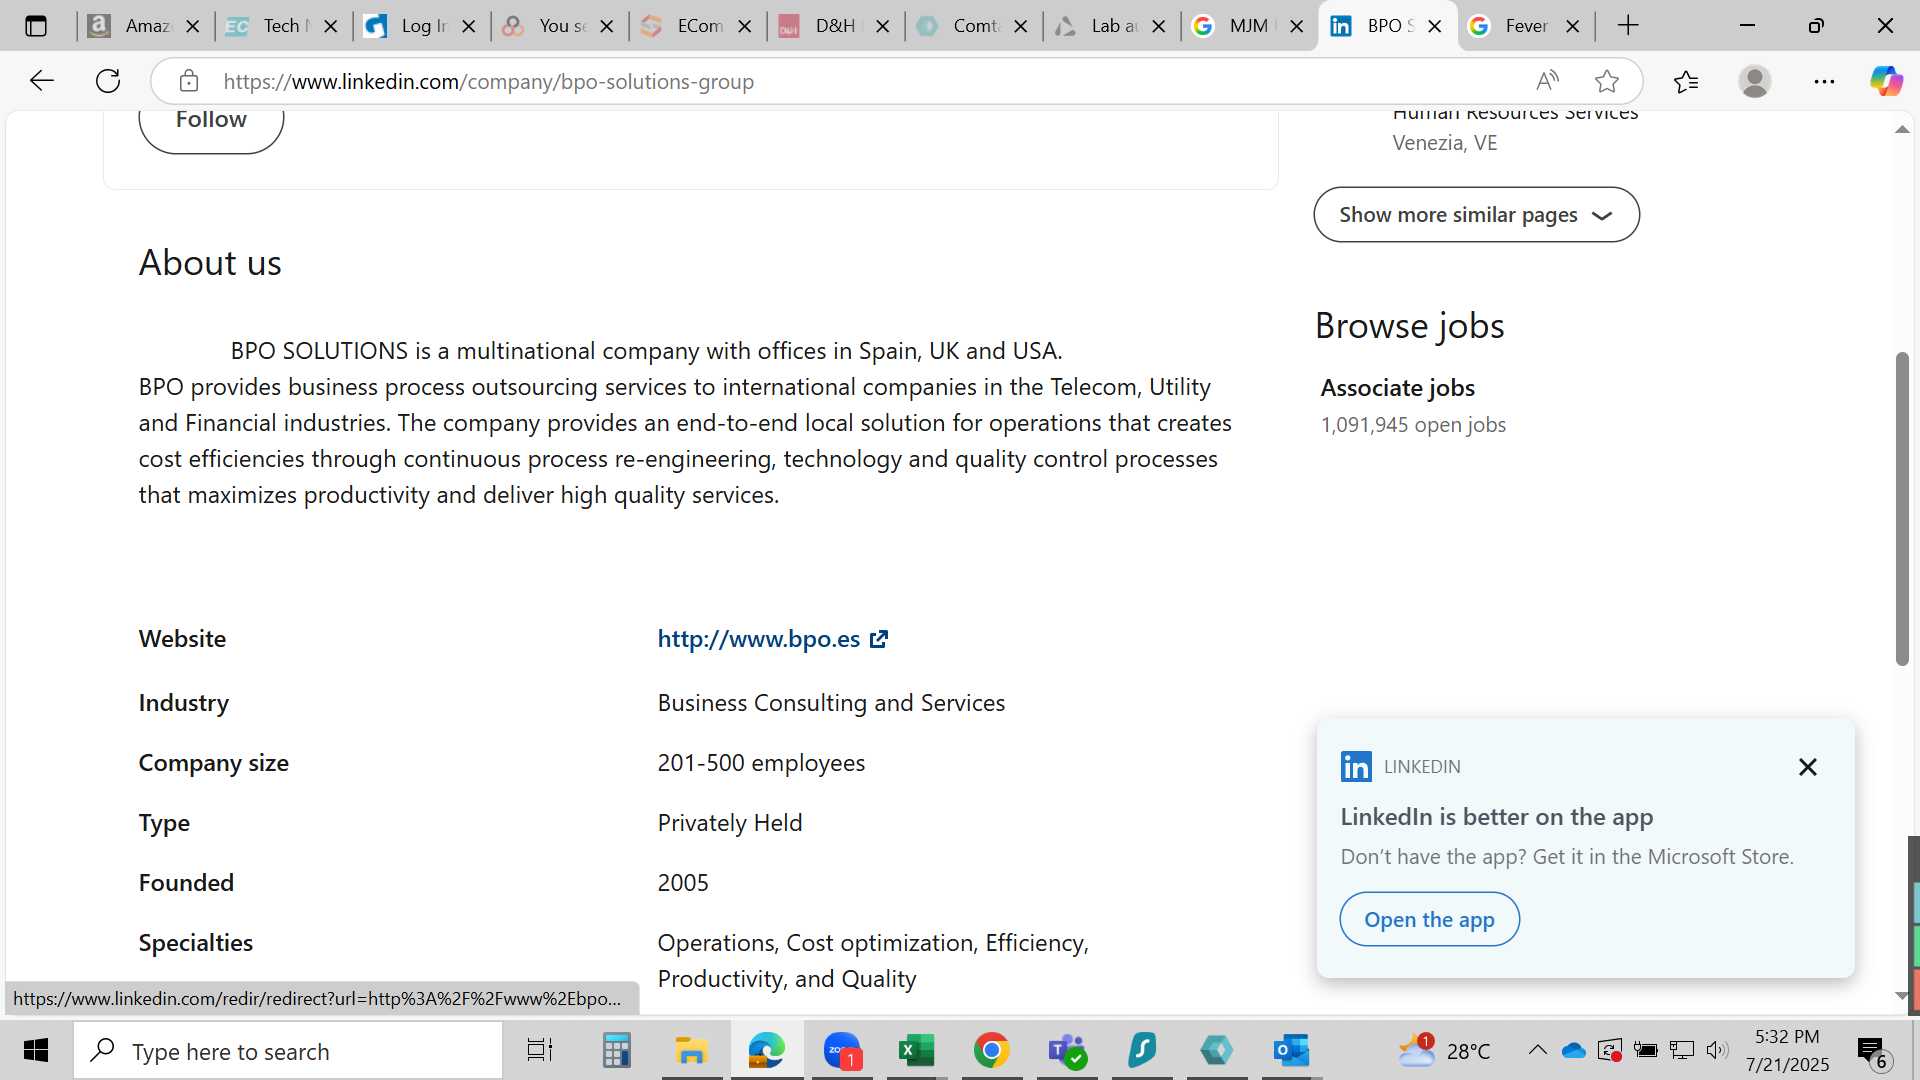Click the About us heading
The height and width of the screenshot is (1080, 1920).
click(210, 263)
